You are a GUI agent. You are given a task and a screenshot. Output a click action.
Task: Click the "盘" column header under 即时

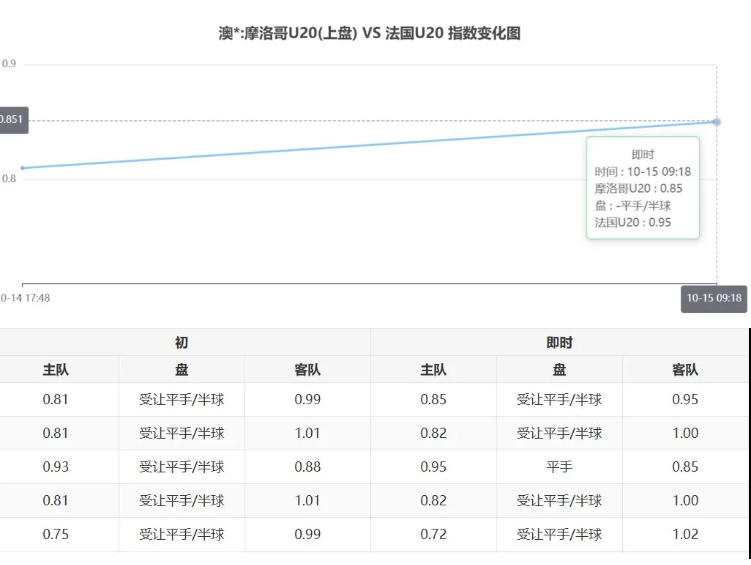(x=559, y=370)
